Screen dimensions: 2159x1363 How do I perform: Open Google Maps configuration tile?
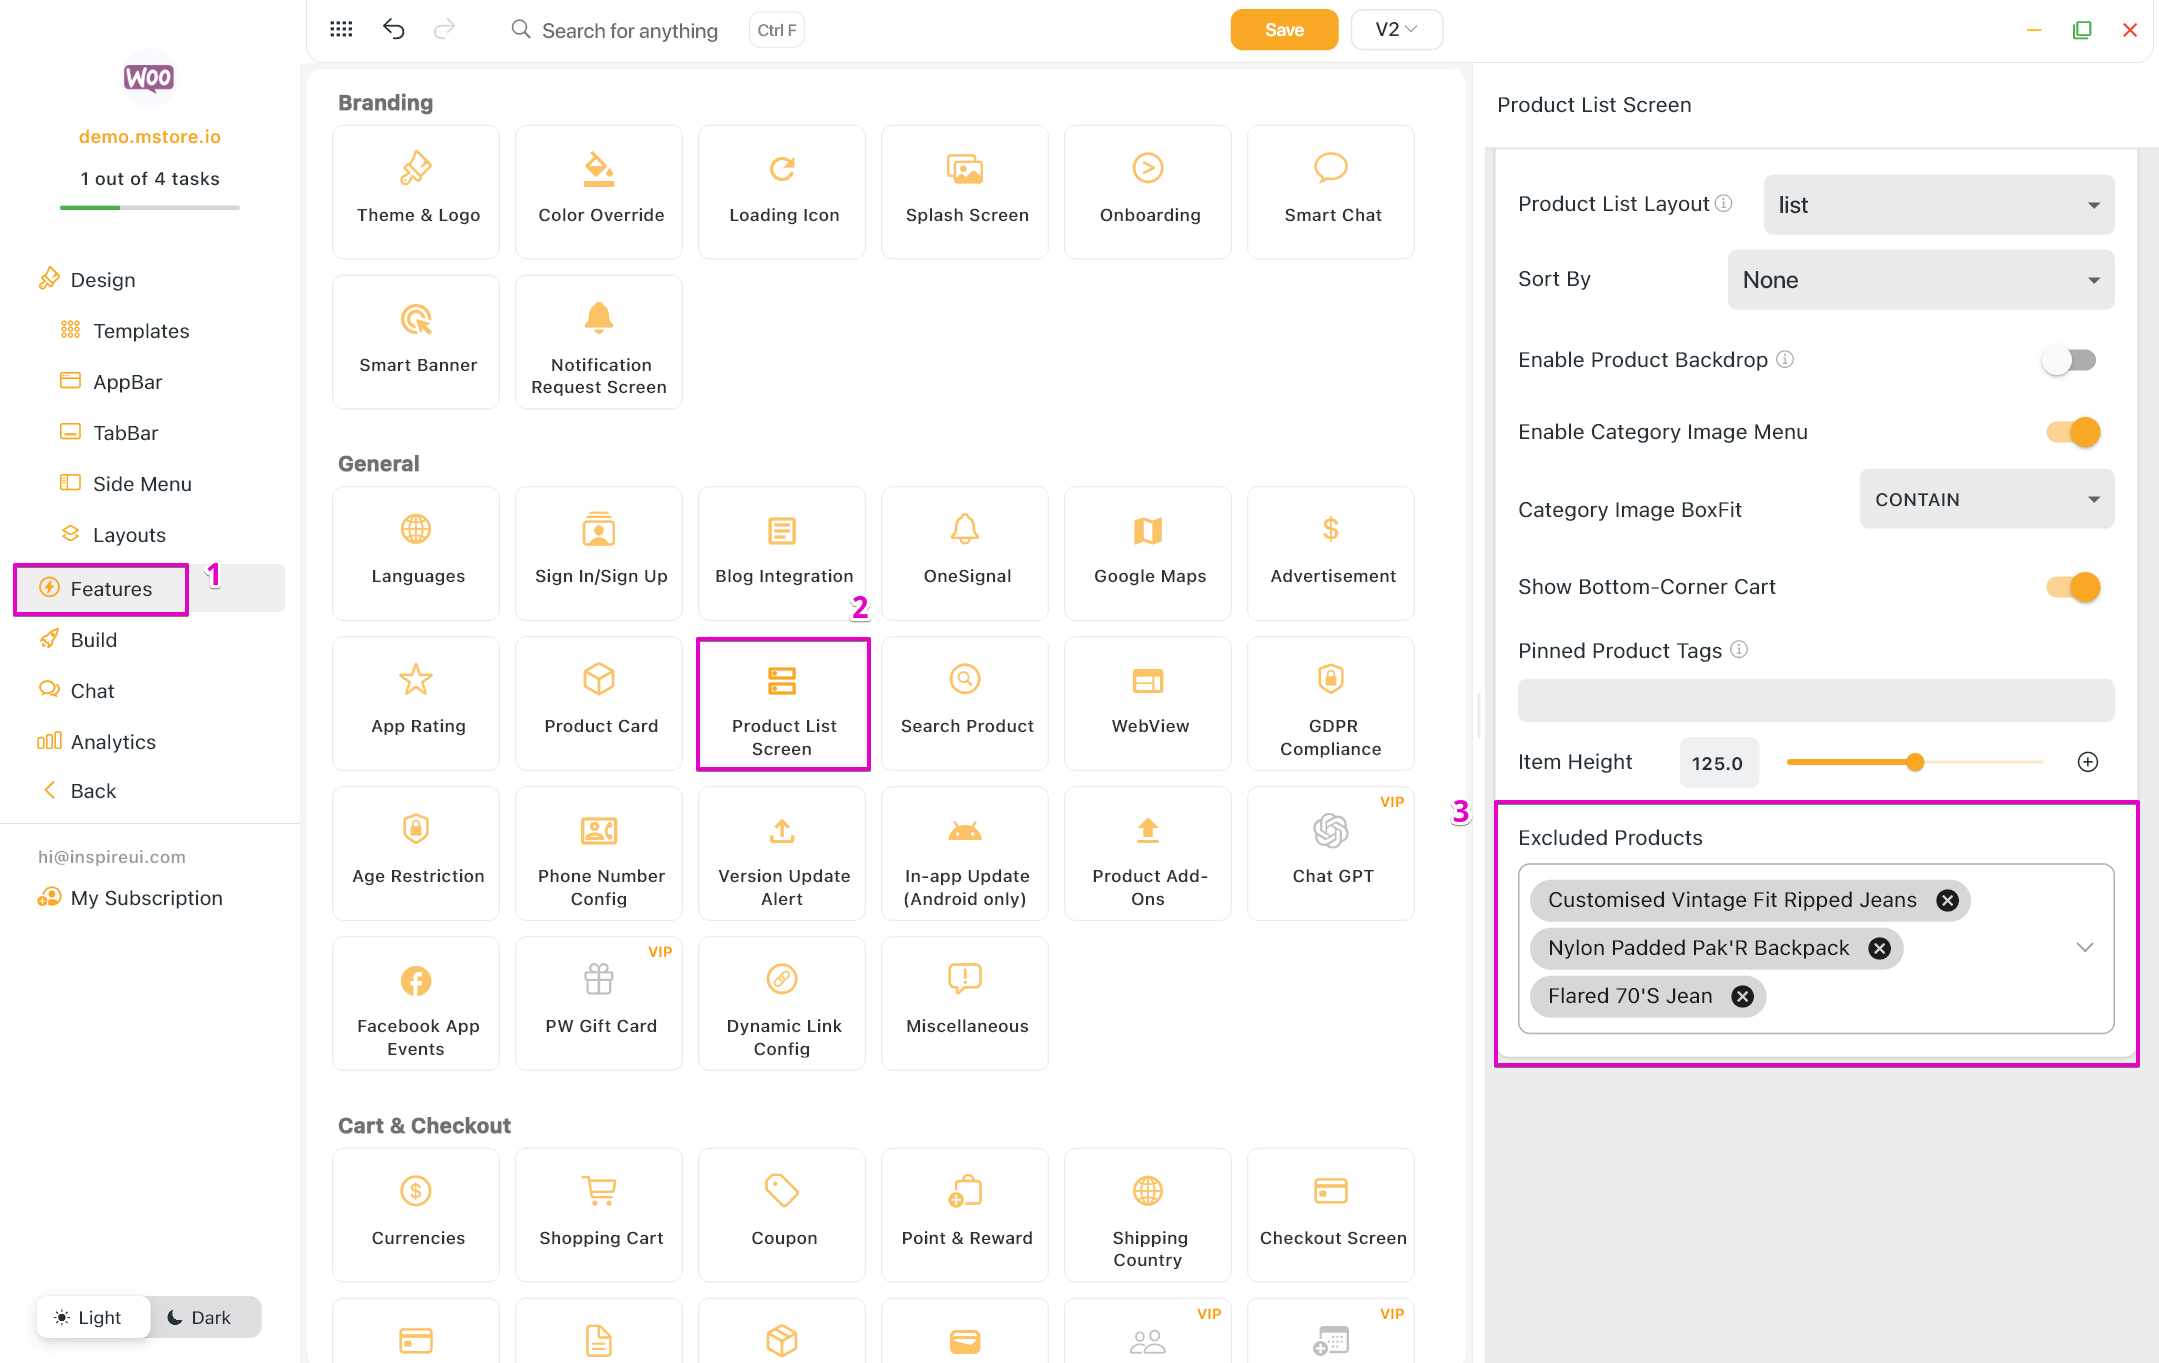(x=1148, y=552)
